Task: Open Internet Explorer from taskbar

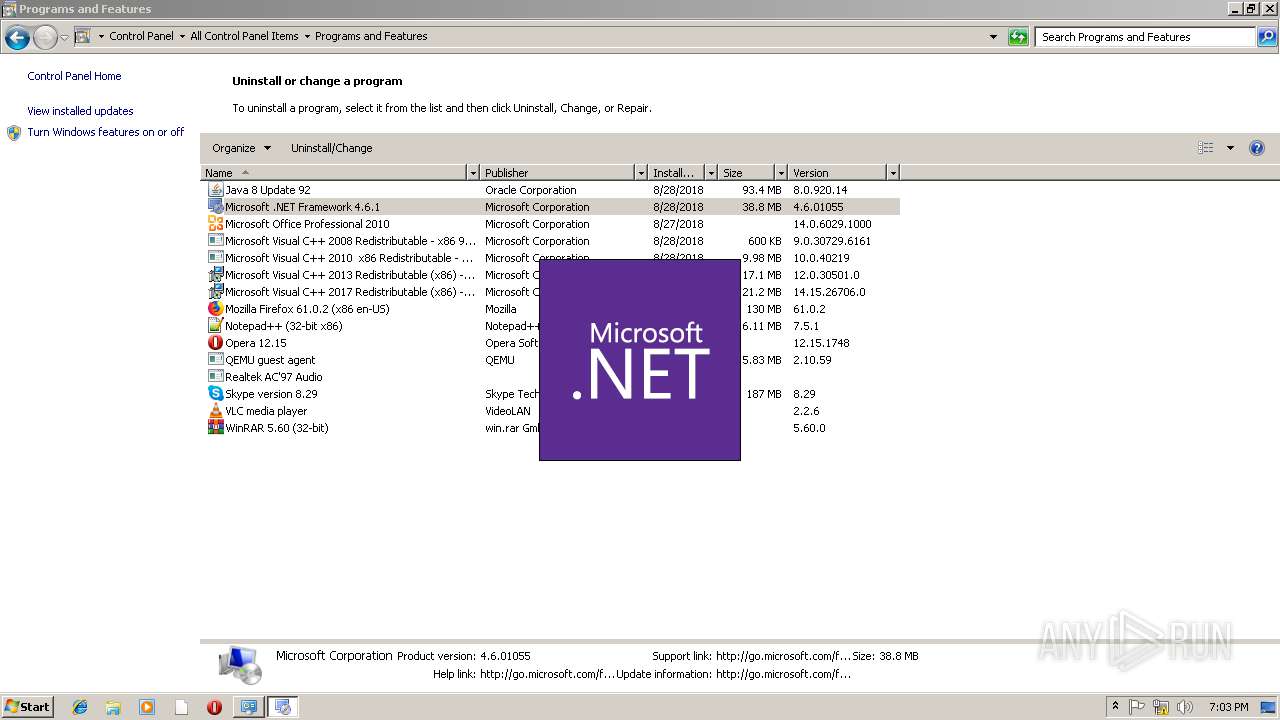Action: [x=80, y=707]
